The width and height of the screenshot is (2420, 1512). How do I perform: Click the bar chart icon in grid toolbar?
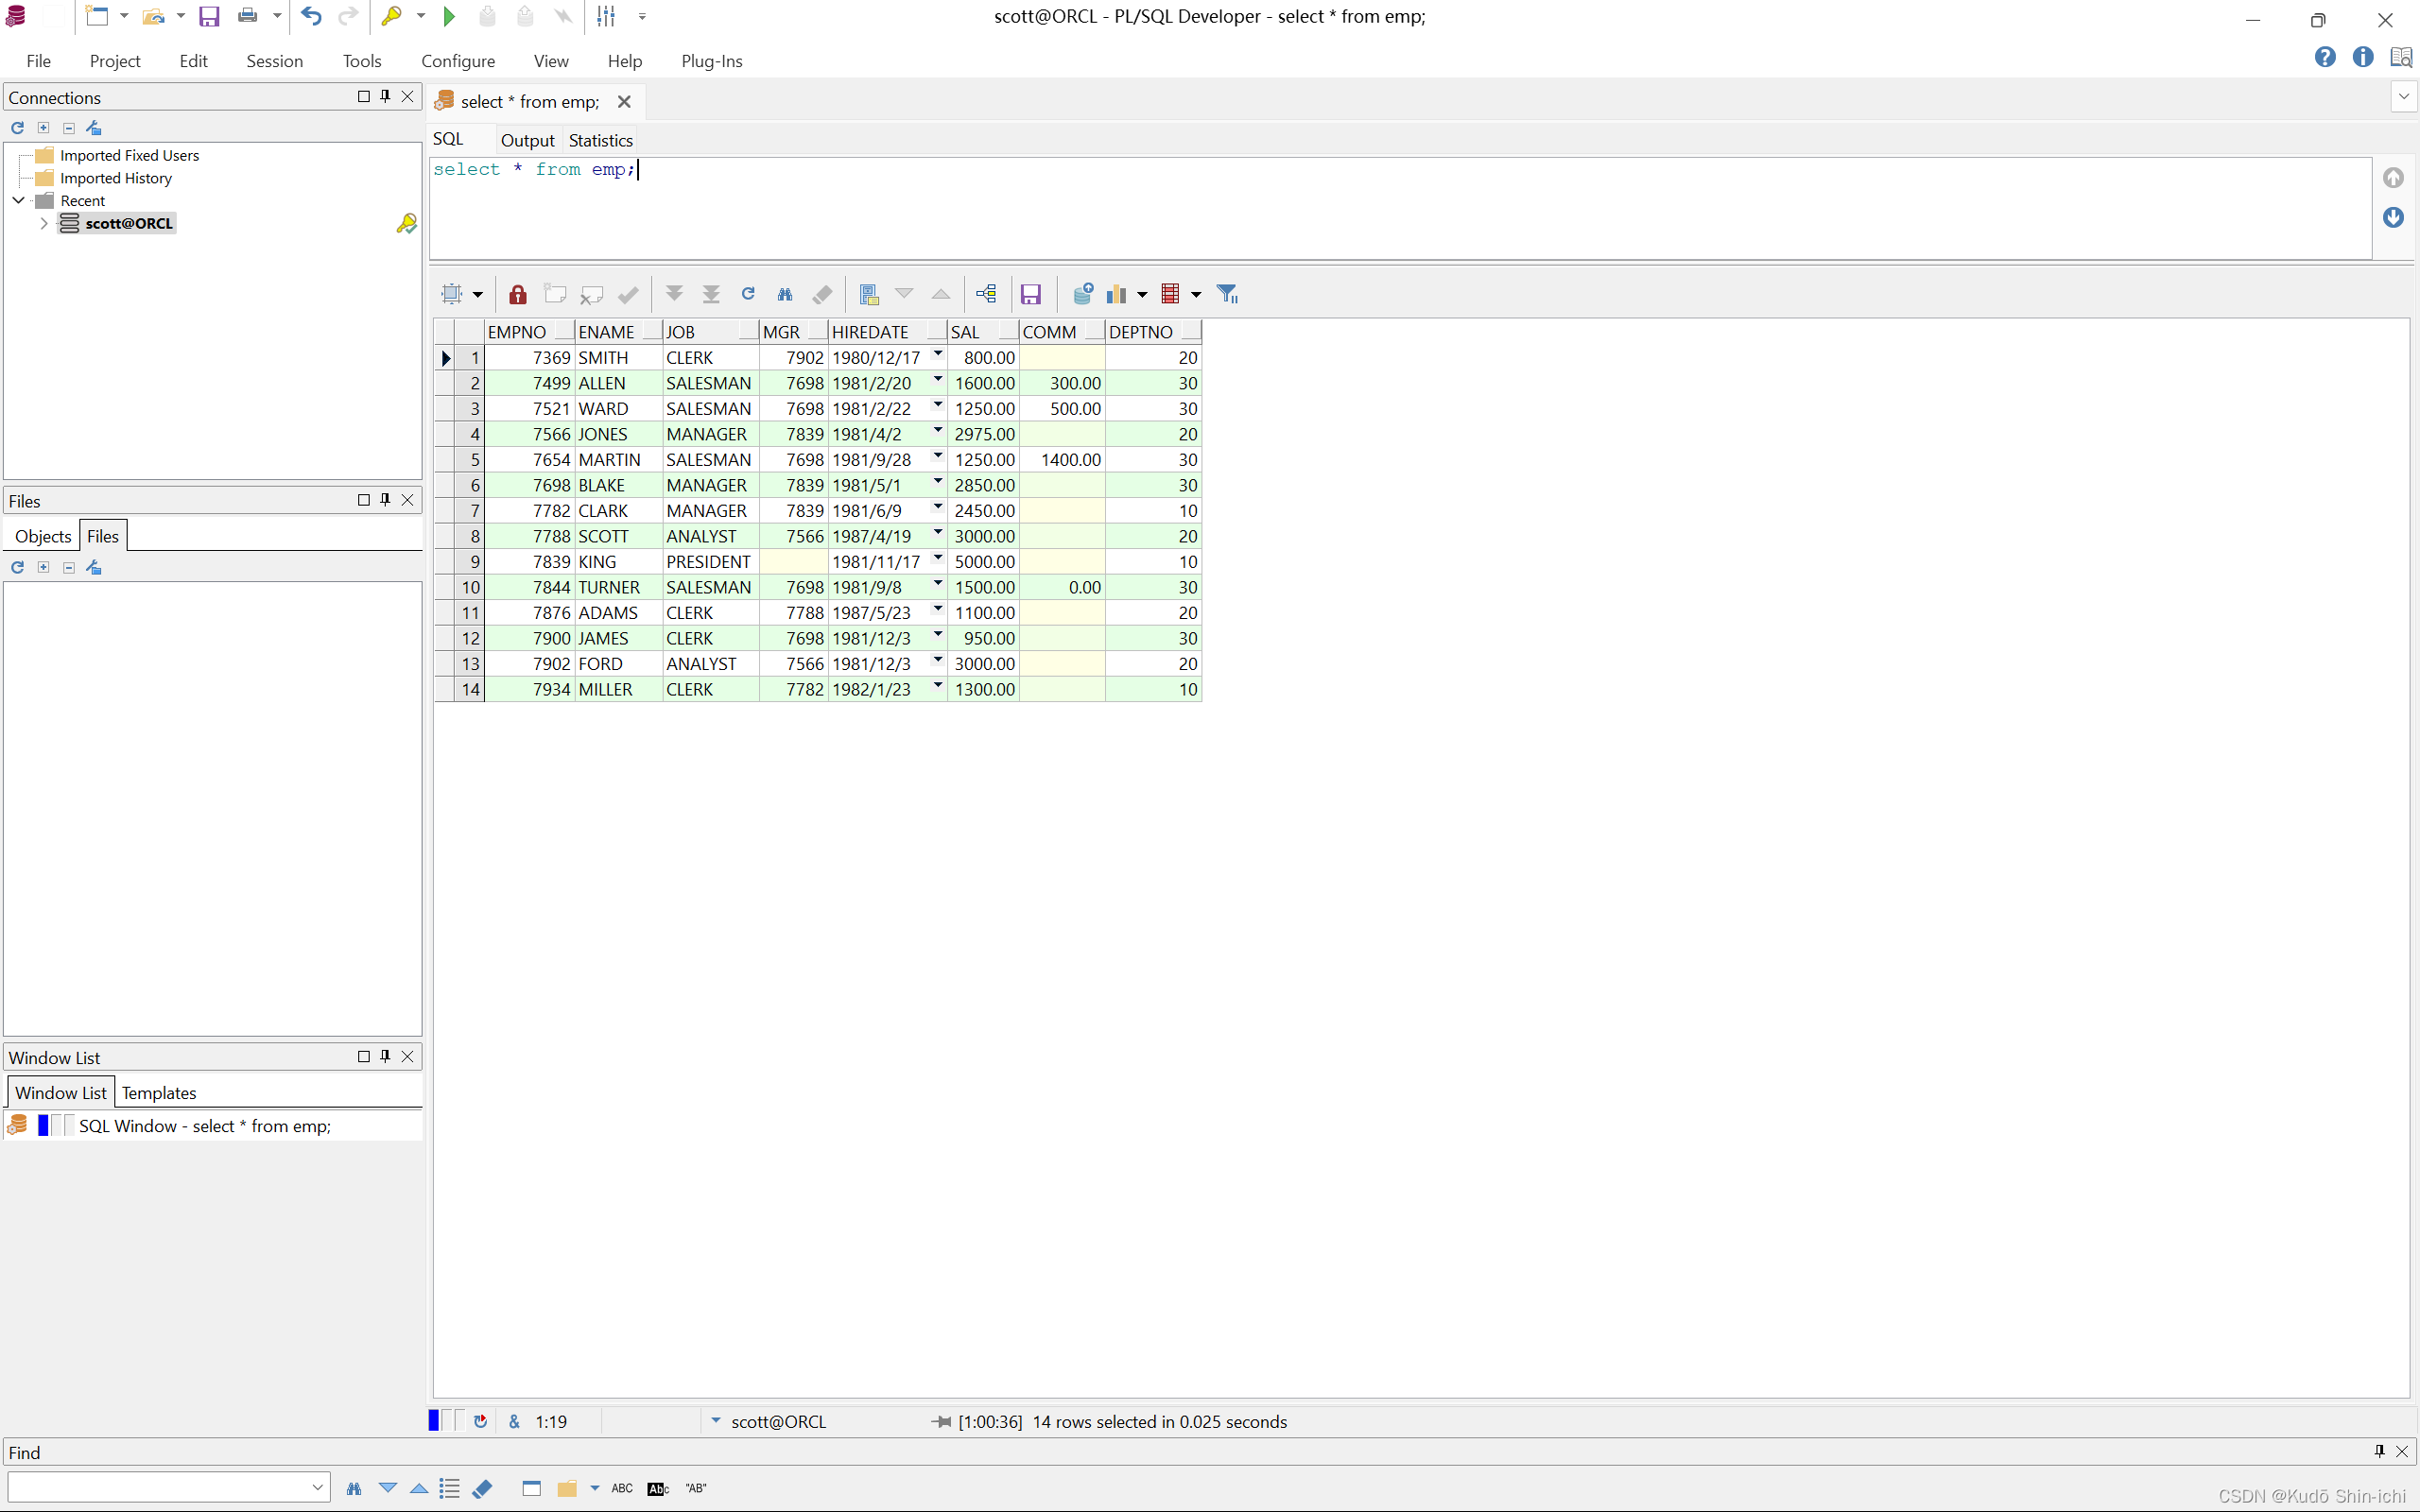click(1116, 294)
